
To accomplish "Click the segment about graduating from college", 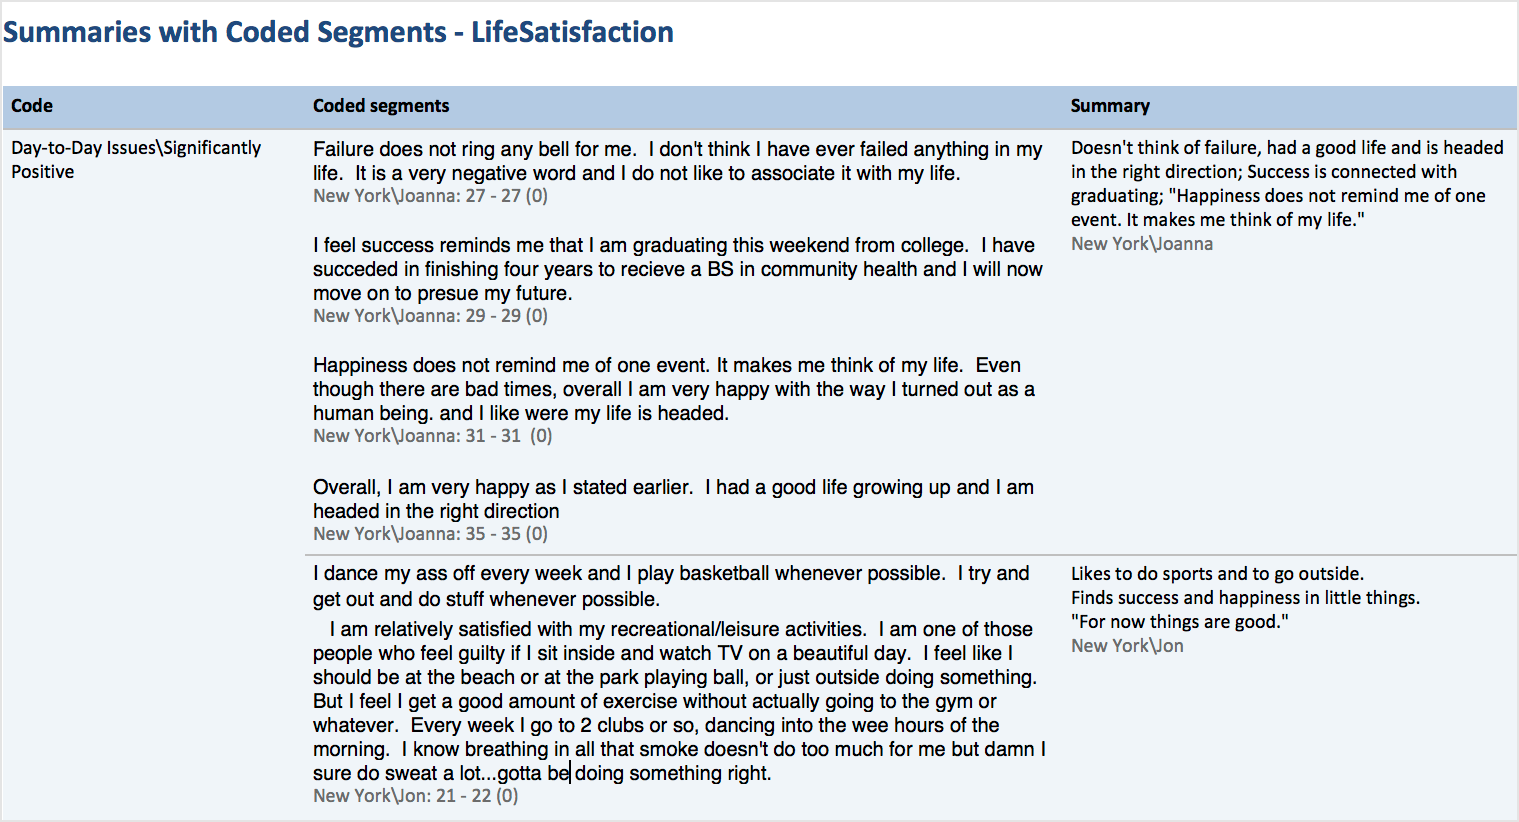I will (x=678, y=269).
